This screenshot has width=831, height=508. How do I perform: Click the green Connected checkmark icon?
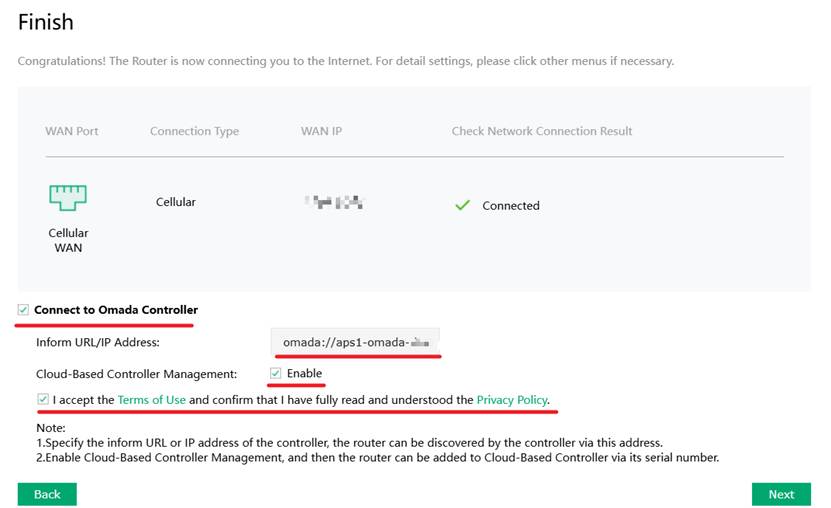462,205
